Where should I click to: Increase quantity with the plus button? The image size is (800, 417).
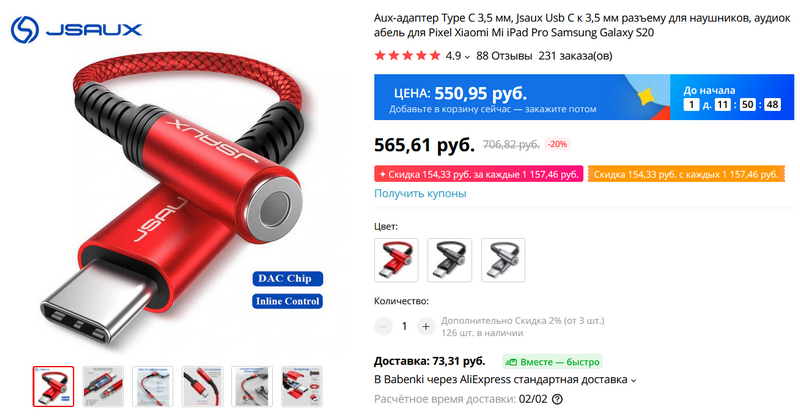(426, 326)
